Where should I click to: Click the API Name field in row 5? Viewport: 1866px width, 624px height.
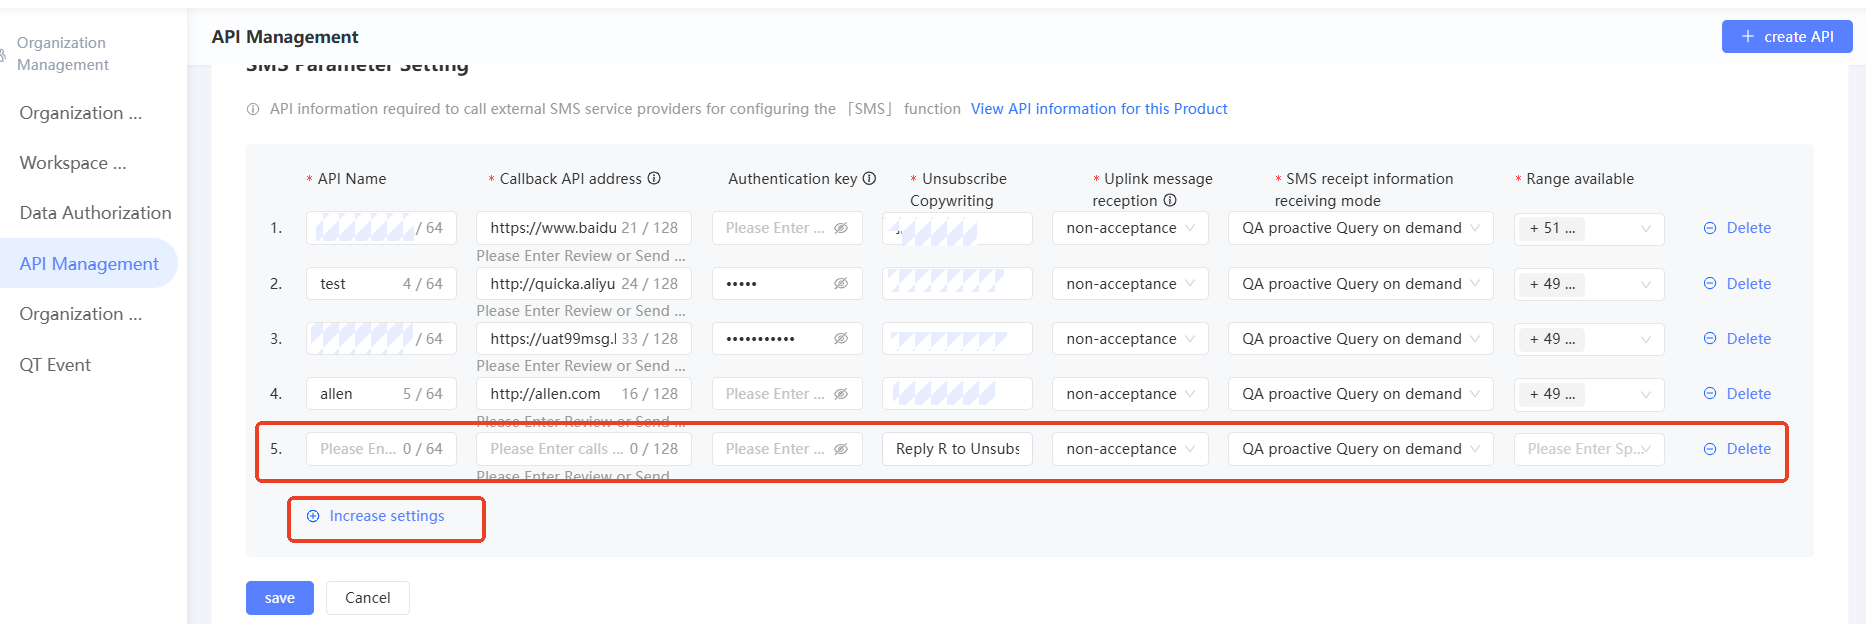359,449
